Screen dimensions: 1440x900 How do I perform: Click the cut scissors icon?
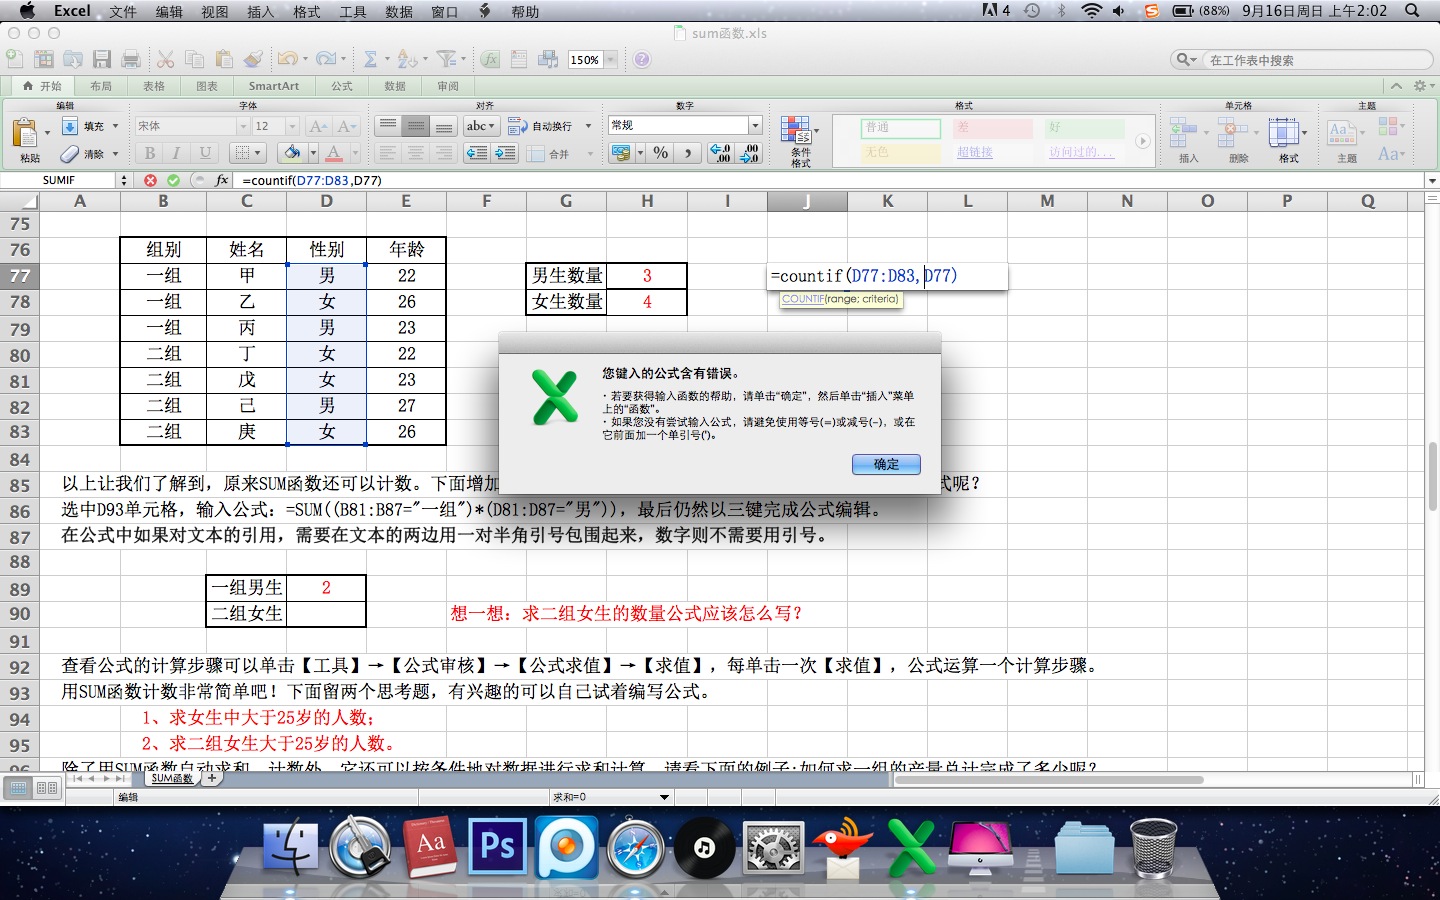click(166, 60)
